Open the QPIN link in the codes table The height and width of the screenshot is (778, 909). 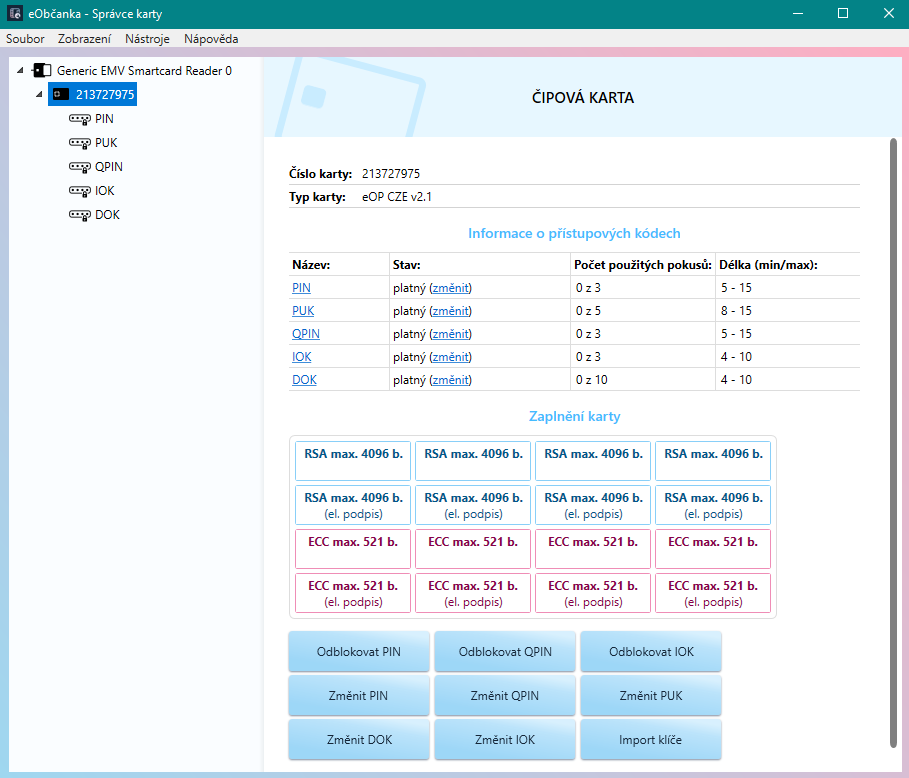pos(305,334)
